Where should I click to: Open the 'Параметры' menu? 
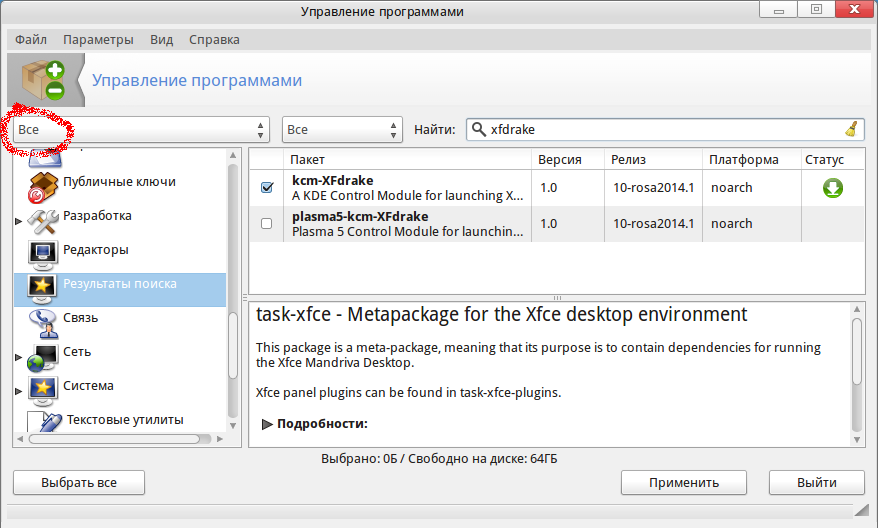(98, 40)
